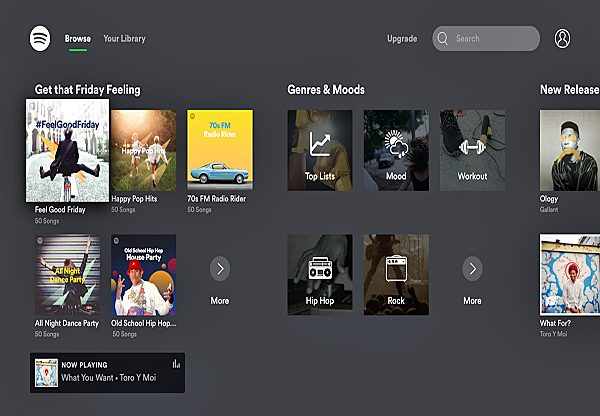Open the Workout genre tile
The image size is (600, 416).
coord(472,150)
